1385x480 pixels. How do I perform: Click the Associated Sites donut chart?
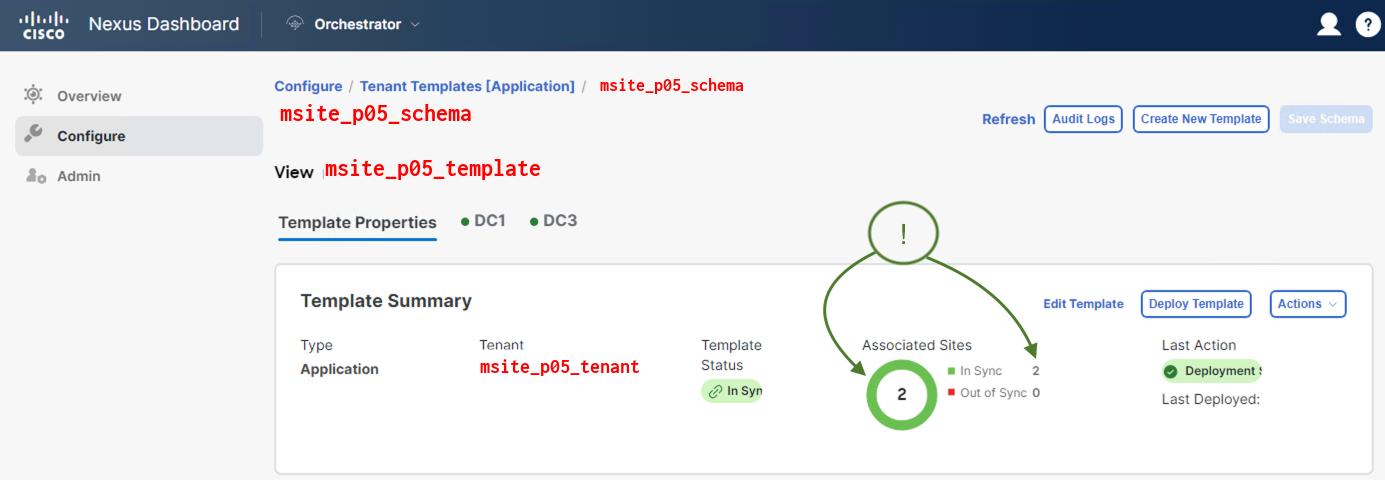click(x=901, y=394)
